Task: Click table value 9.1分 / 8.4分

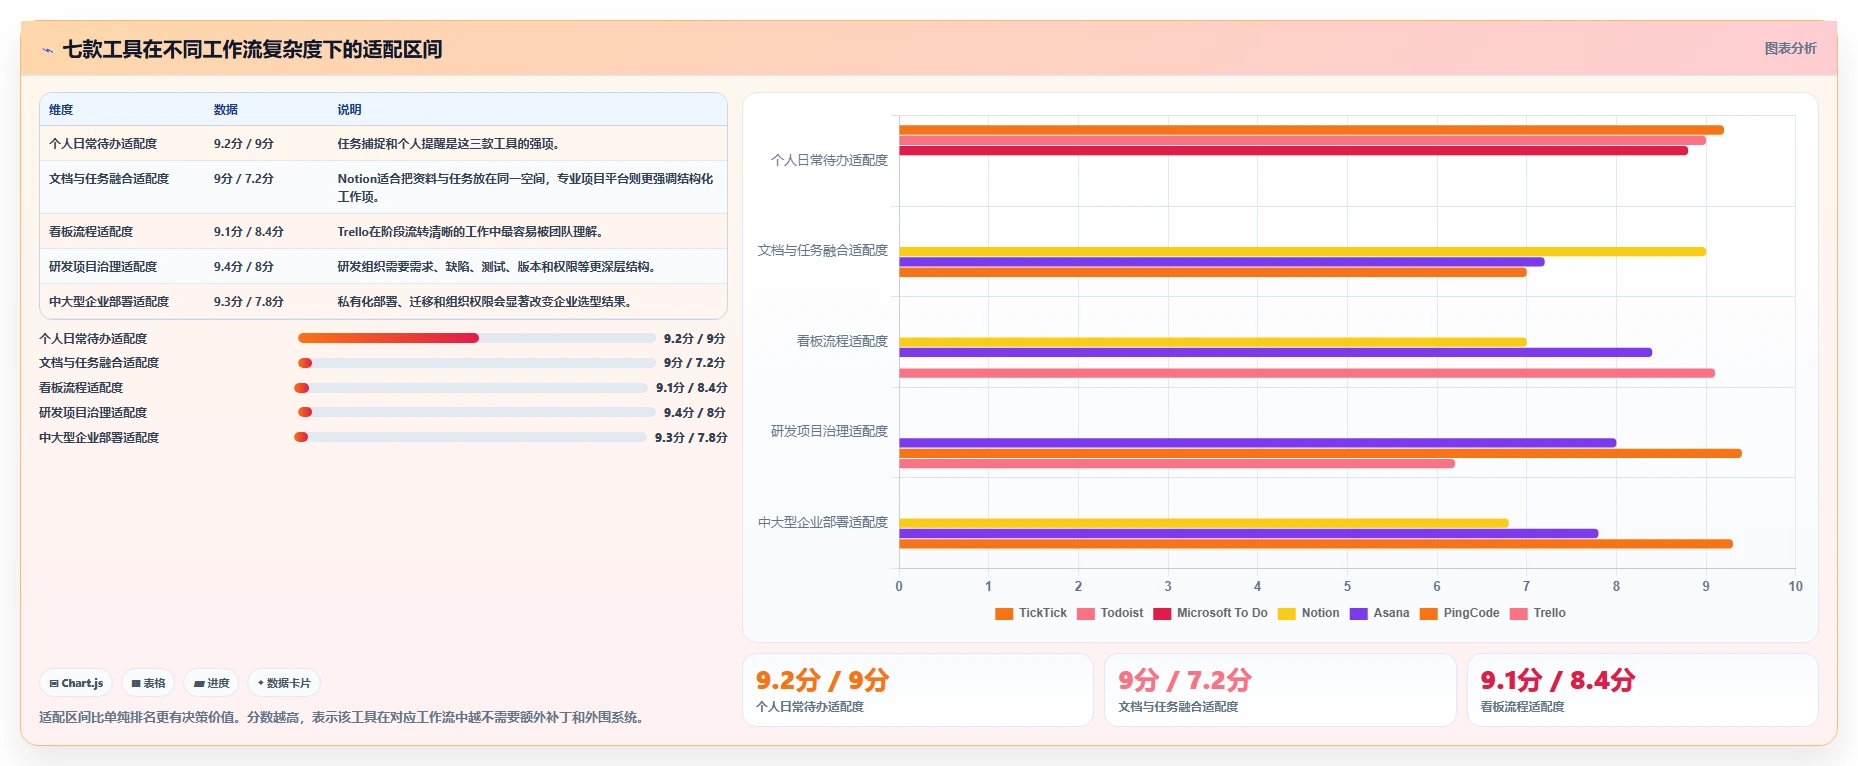Action: coord(248,232)
